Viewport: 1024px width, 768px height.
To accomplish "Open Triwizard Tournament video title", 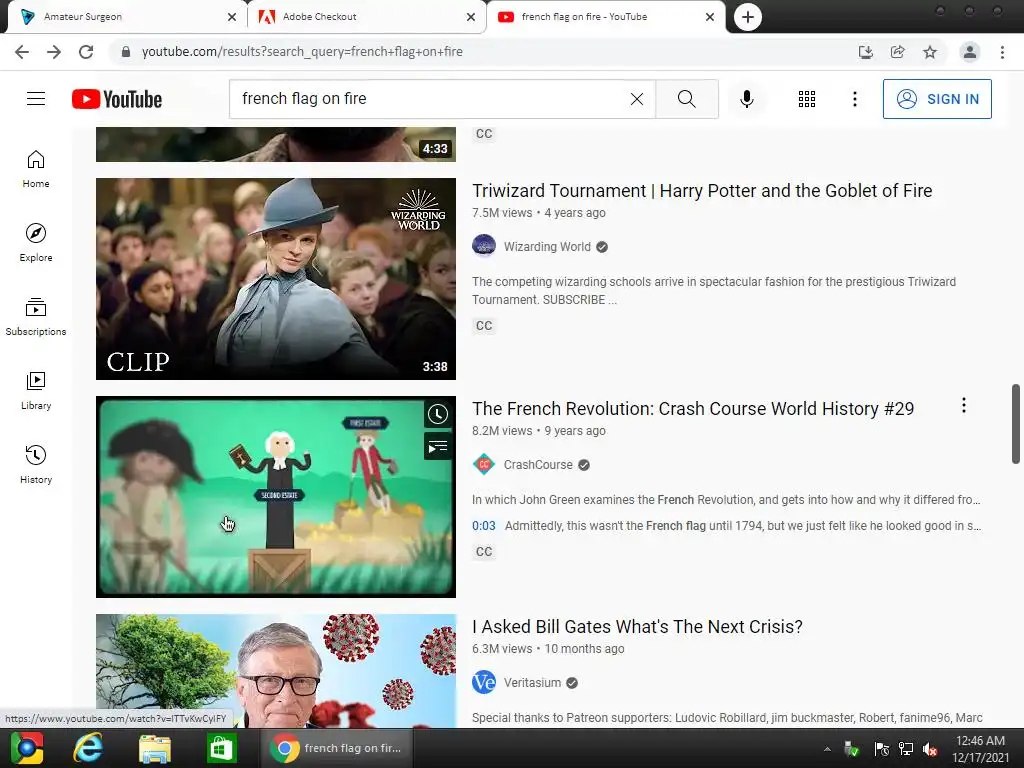I will [x=702, y=191].
